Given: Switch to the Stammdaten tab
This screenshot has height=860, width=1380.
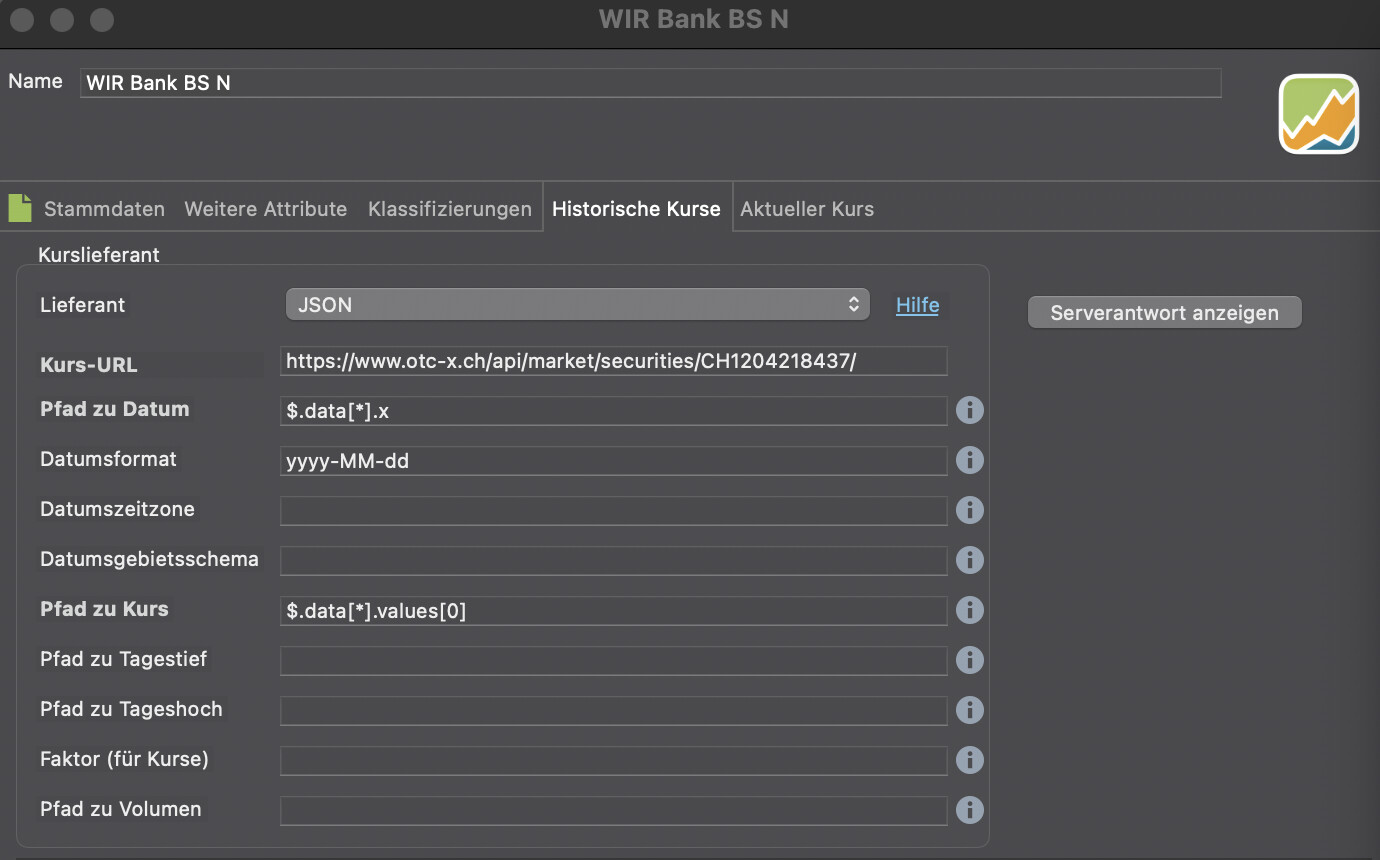Looking at the screenshot, I should click(104, 209).
